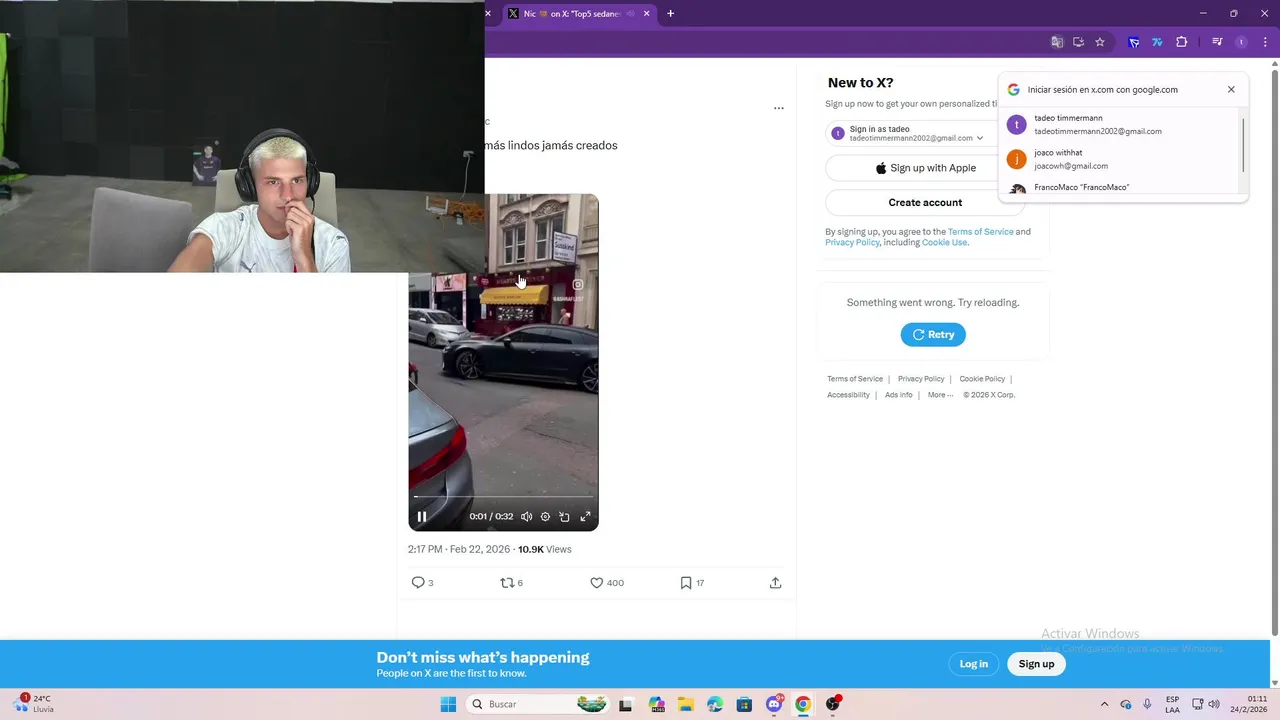Viewport: 1280px width, 720px height.
Task: Select the FrancoMaco Google account
Action: click(x=1121, y=187)
